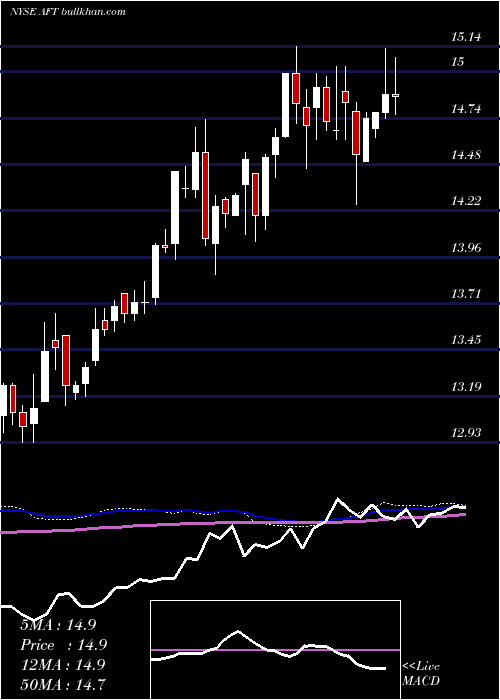Screen dimensions: 500x700
Task: Click the 50MA : 14.7 readout
Action: pyautogui.click(x=62, y=684)
